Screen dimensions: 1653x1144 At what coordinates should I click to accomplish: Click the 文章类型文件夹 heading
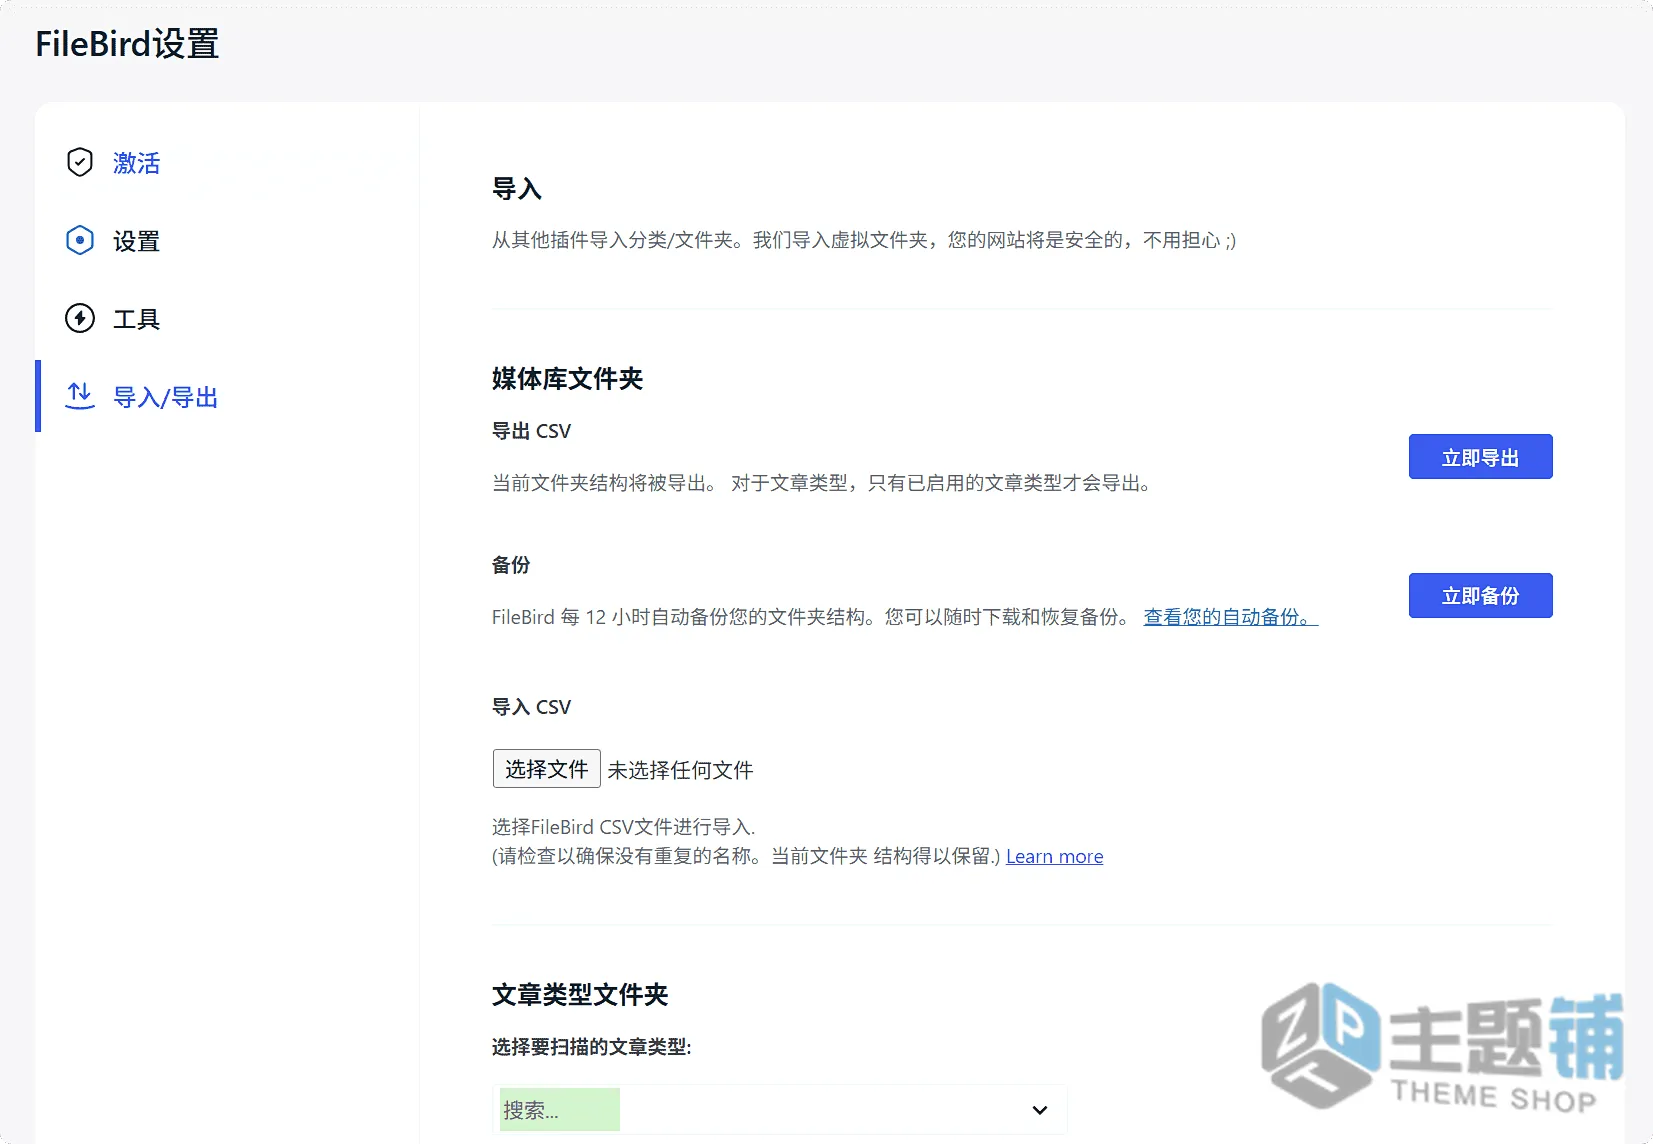pyautogui.click(x=580, y=995)
